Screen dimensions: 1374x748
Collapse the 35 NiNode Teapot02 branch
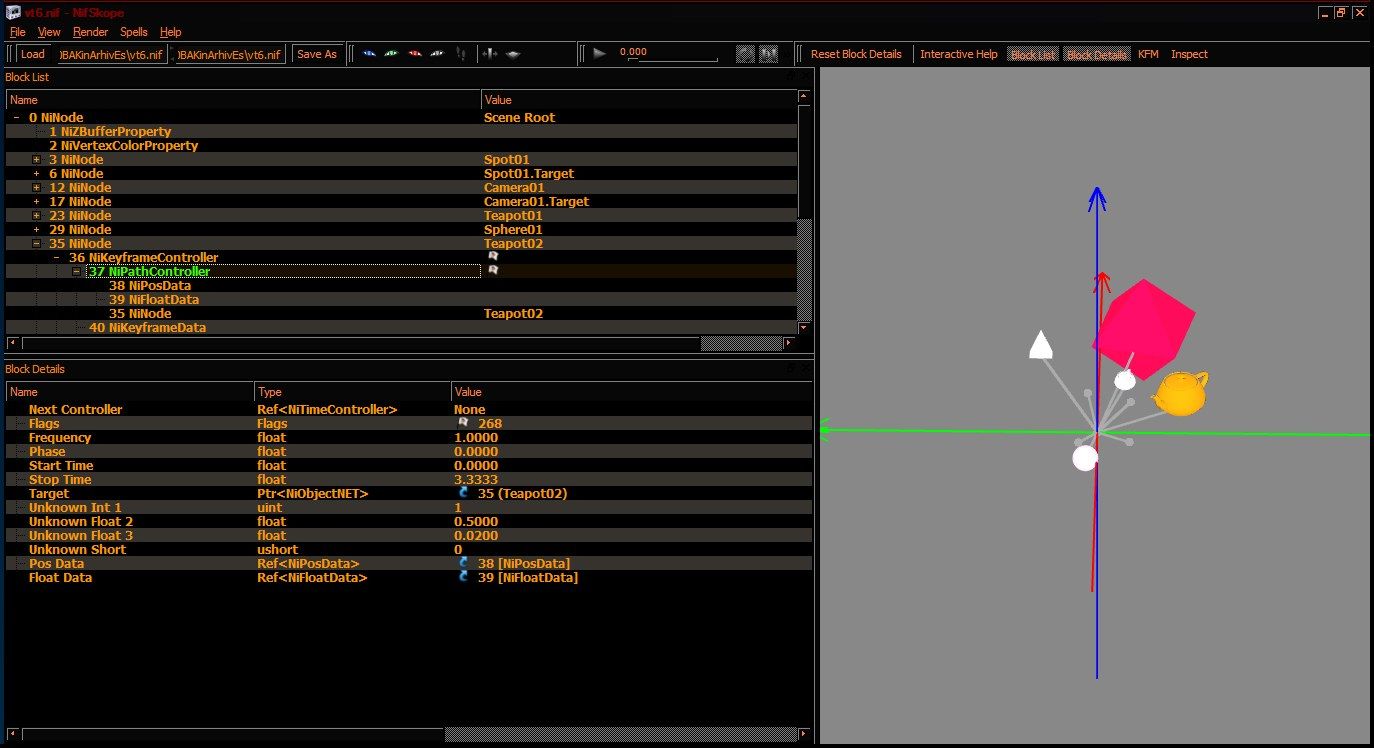pos(37,243)
